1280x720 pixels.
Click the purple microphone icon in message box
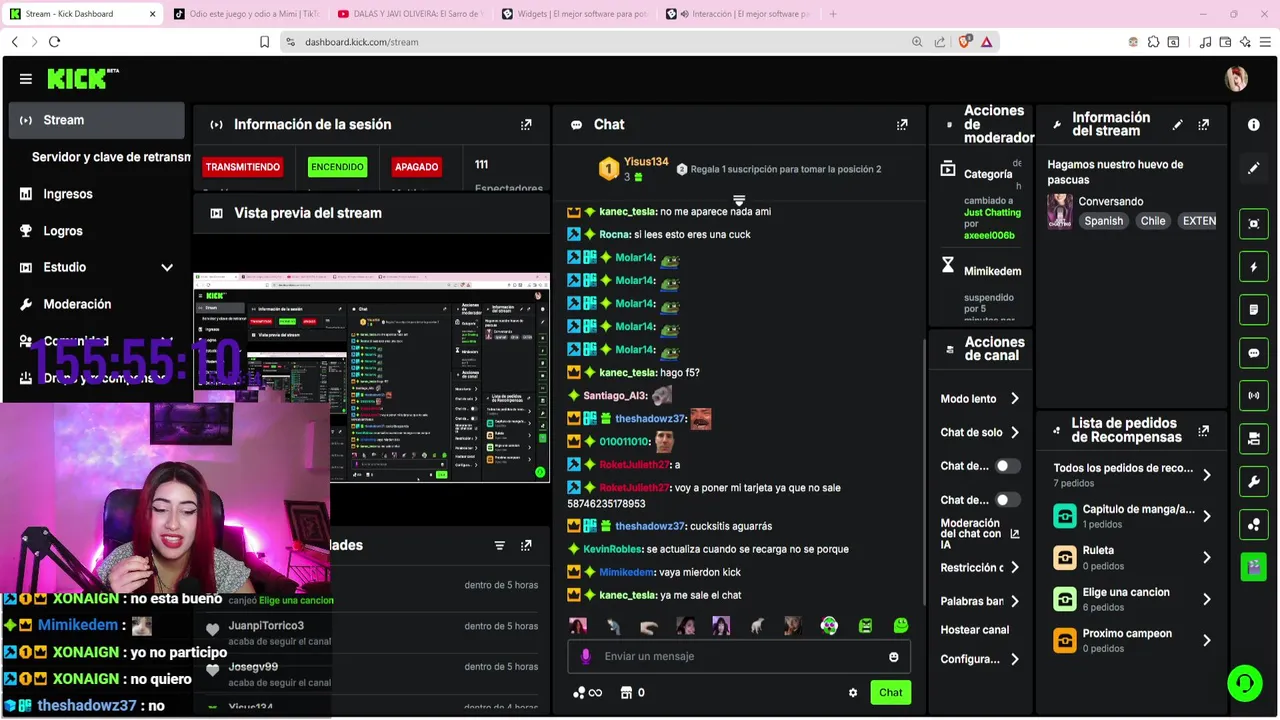coord(586,656)
